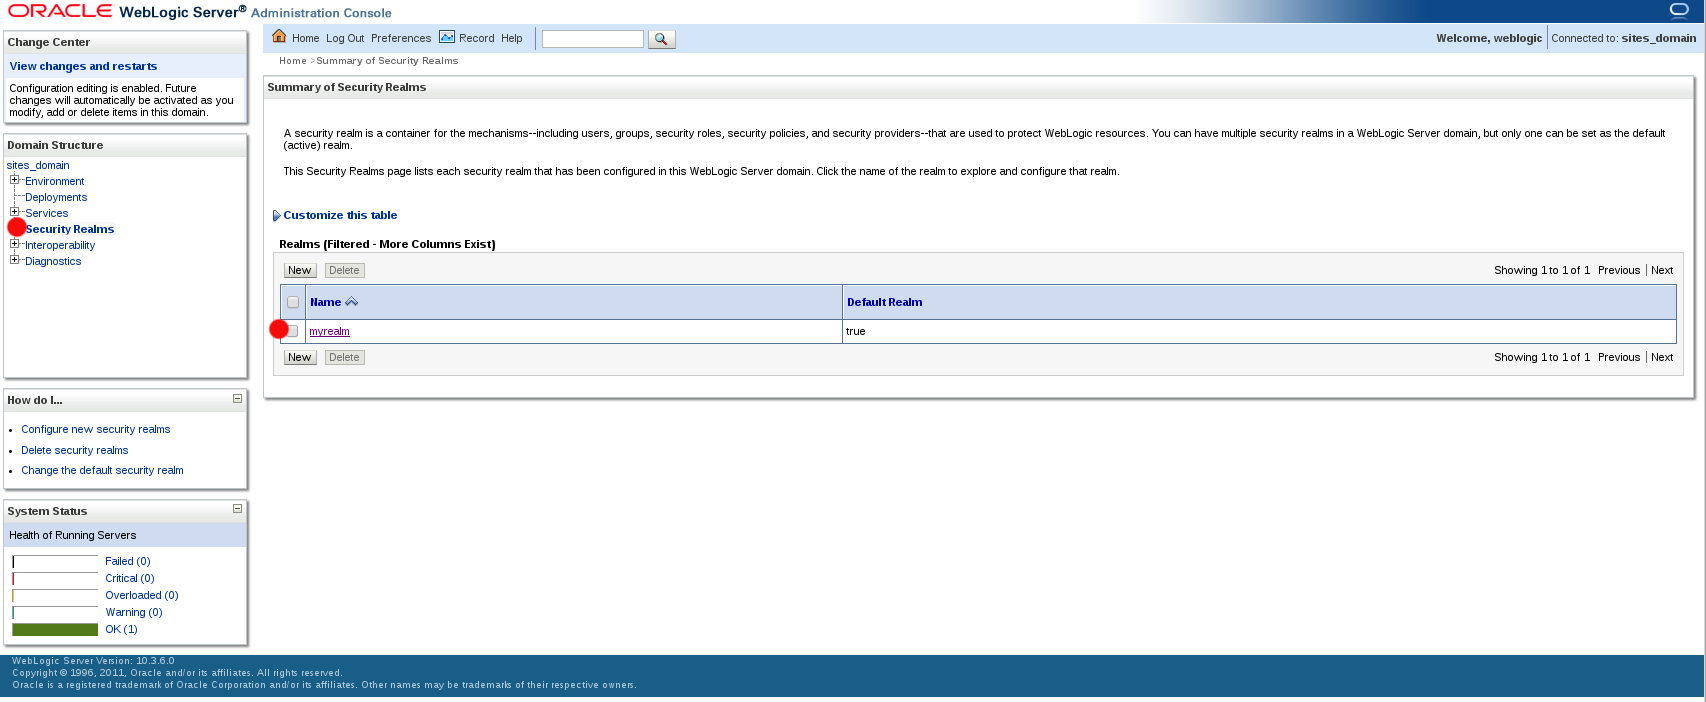Screen dimensions: 1706x702
Task: Check the myrealm row checkbox
Action: (292, 331)
